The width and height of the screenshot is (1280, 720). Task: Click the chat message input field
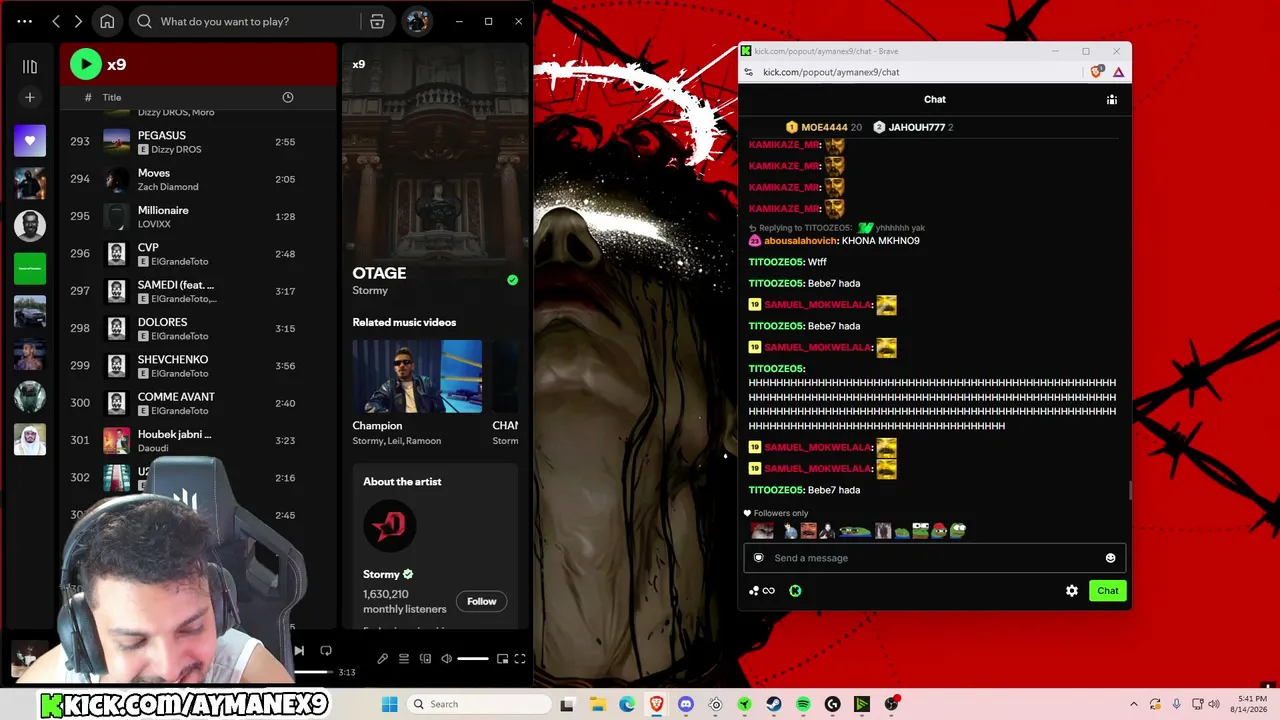coord(935,558)
